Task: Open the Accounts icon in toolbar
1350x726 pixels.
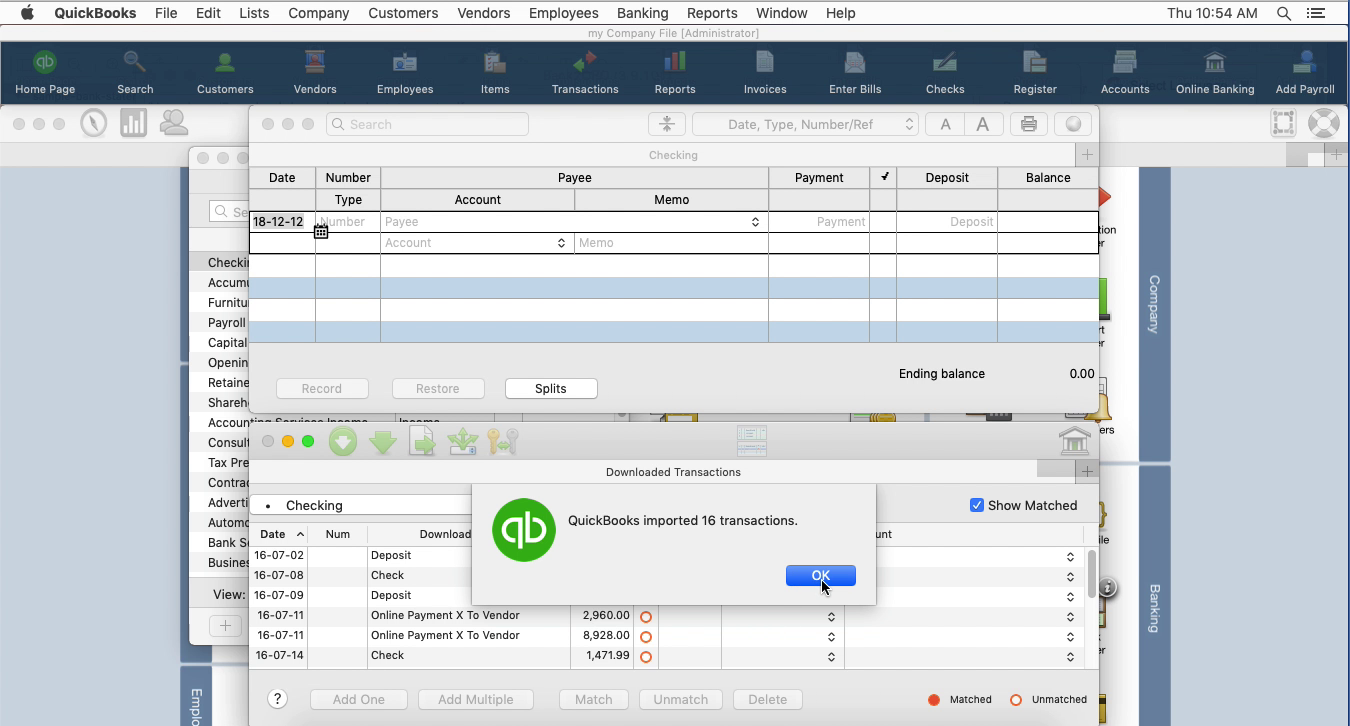Action: 1125,72
